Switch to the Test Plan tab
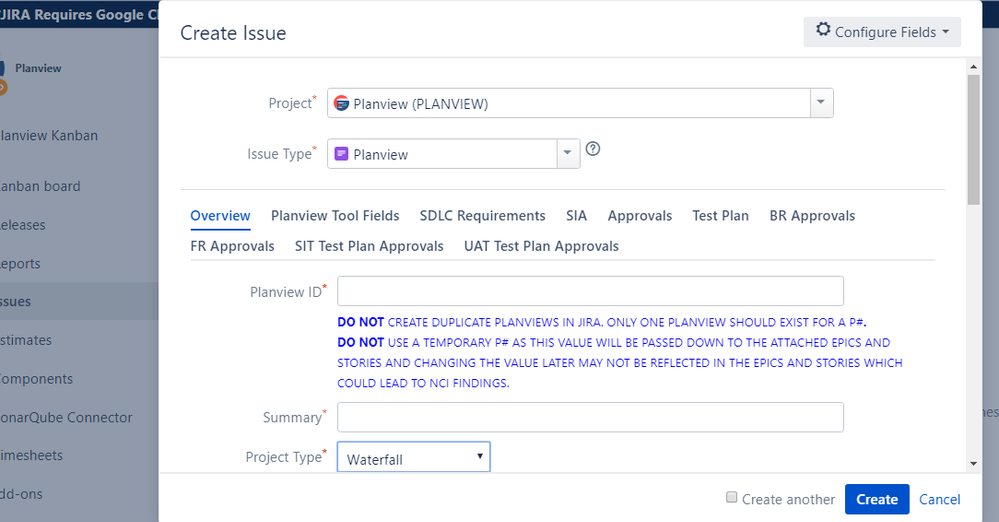Image resolution: width=999 pixels, height=522 pixels. tap(721, 215)
